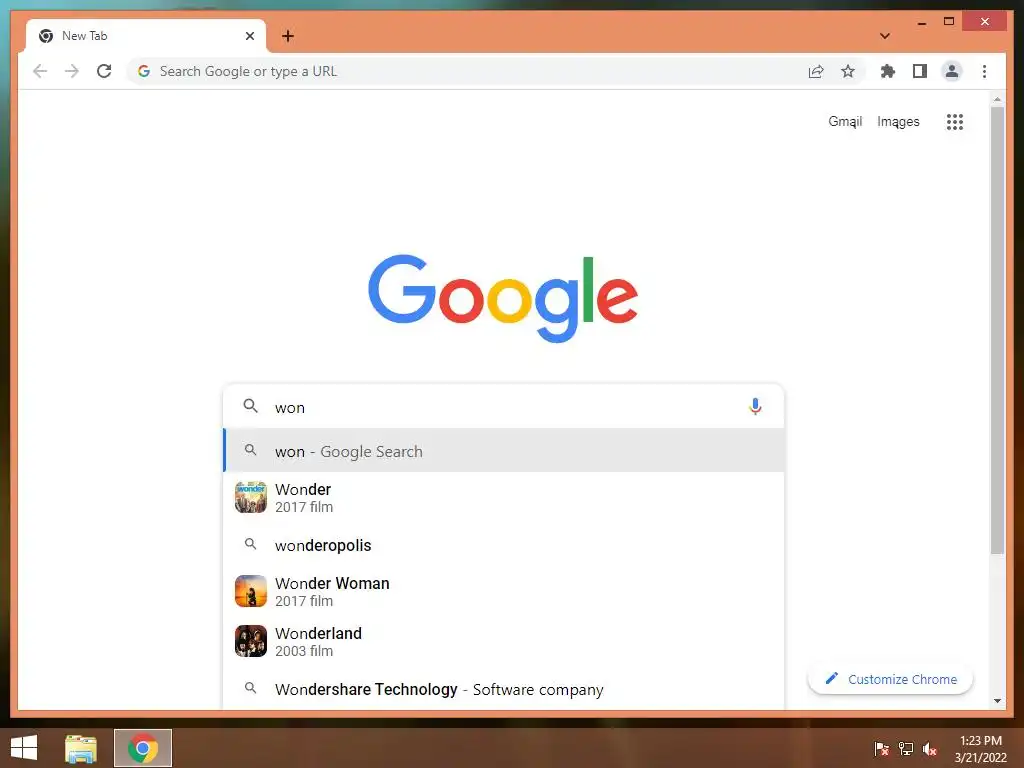This screenshot has width=1024, height=768.
Task: Open the Google apps grid
Action: [x=955, y=121]
